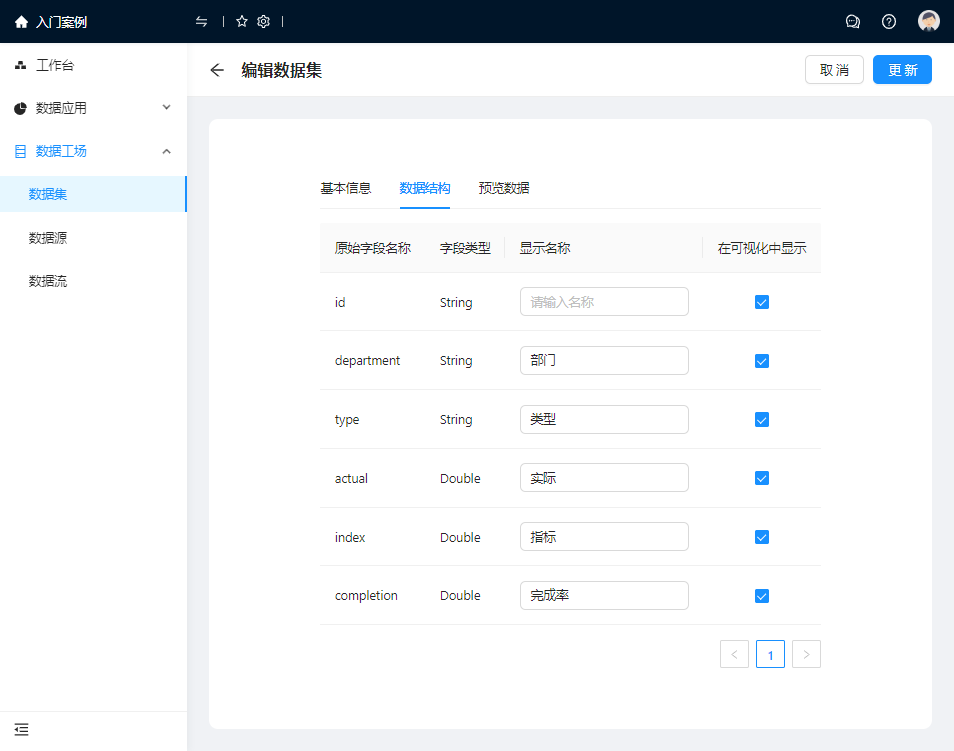This screenshot has height=751, width=954.
Task: Click the home icon beside 入门案例
Action: [x=21, y=22]
